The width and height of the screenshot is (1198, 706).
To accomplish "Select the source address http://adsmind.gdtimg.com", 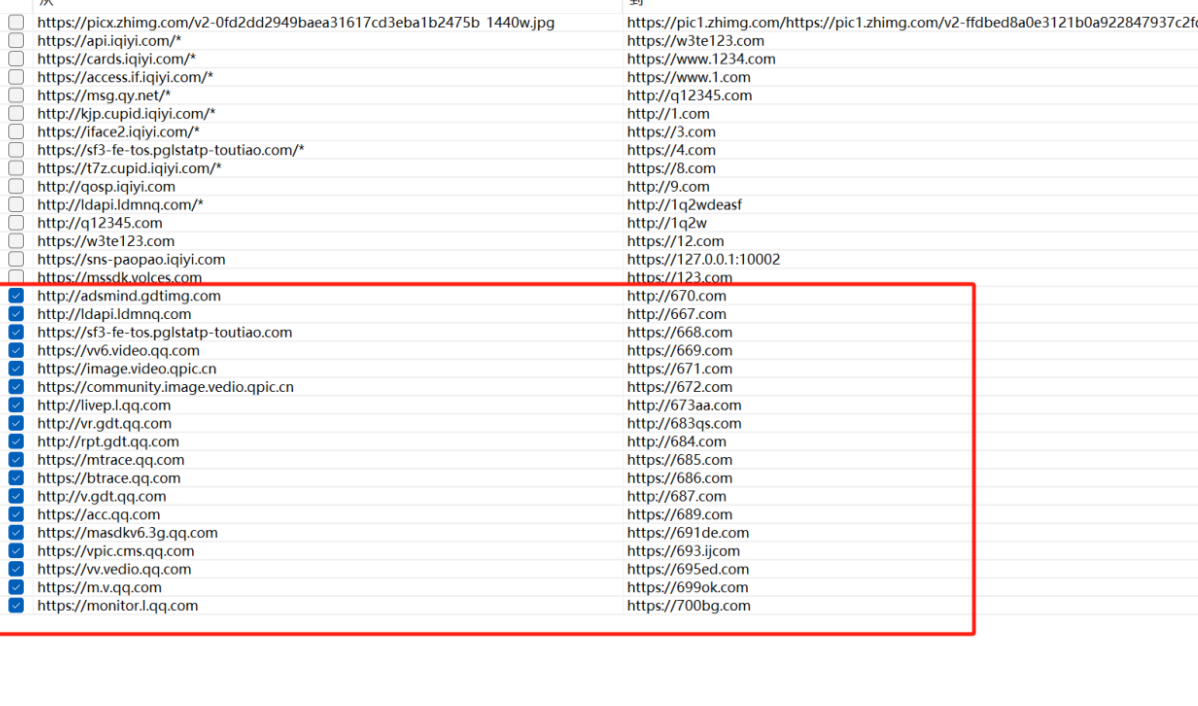I will coord(129,296).
